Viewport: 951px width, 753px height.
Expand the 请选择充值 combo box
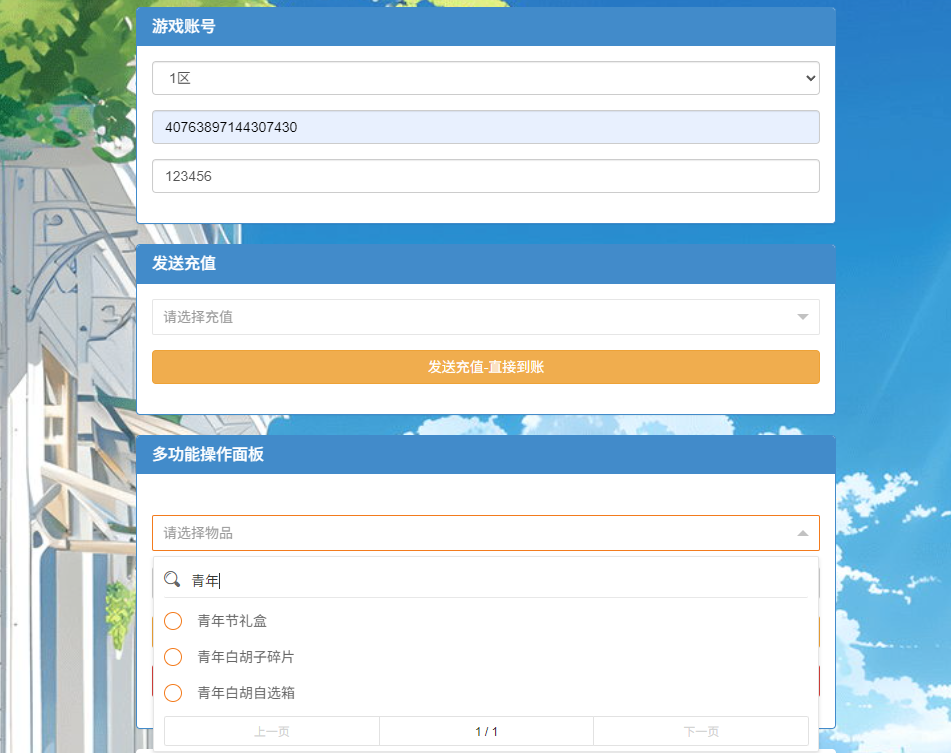(485, 317)
